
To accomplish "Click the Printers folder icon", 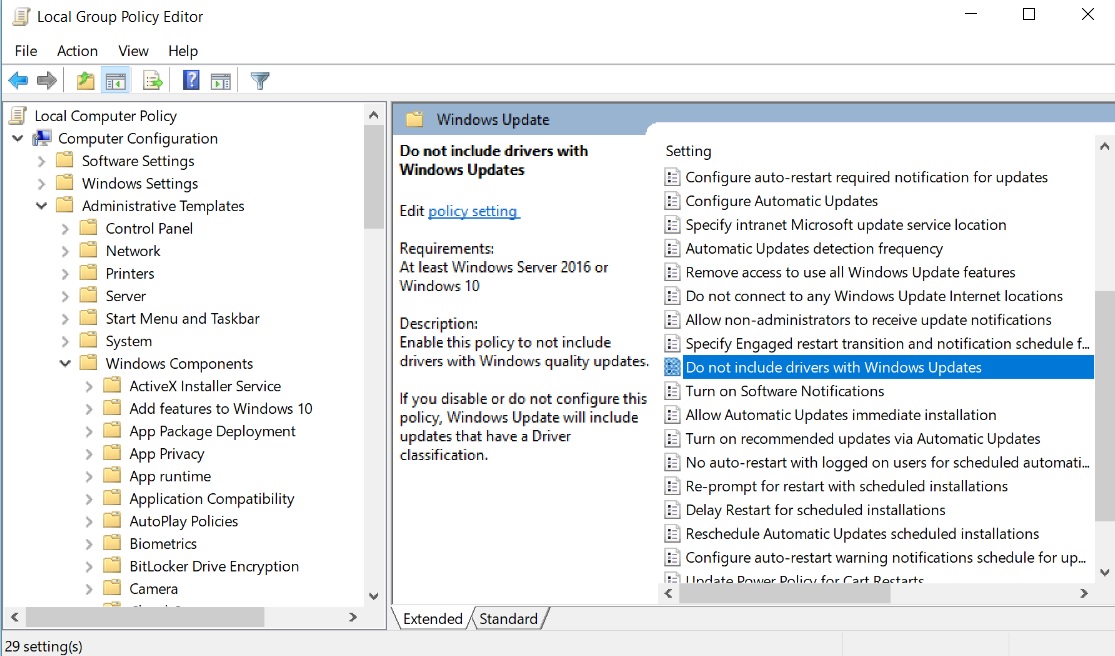I will [88, 273].
